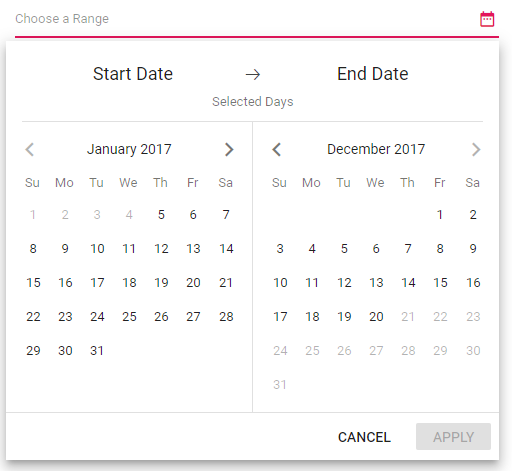
Task: Click the CANCEL button
Action: [364, 437]
